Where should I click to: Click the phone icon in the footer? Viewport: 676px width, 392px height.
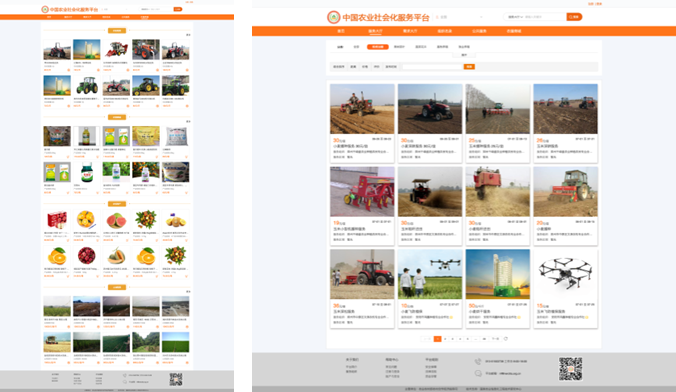click(478, 361)
